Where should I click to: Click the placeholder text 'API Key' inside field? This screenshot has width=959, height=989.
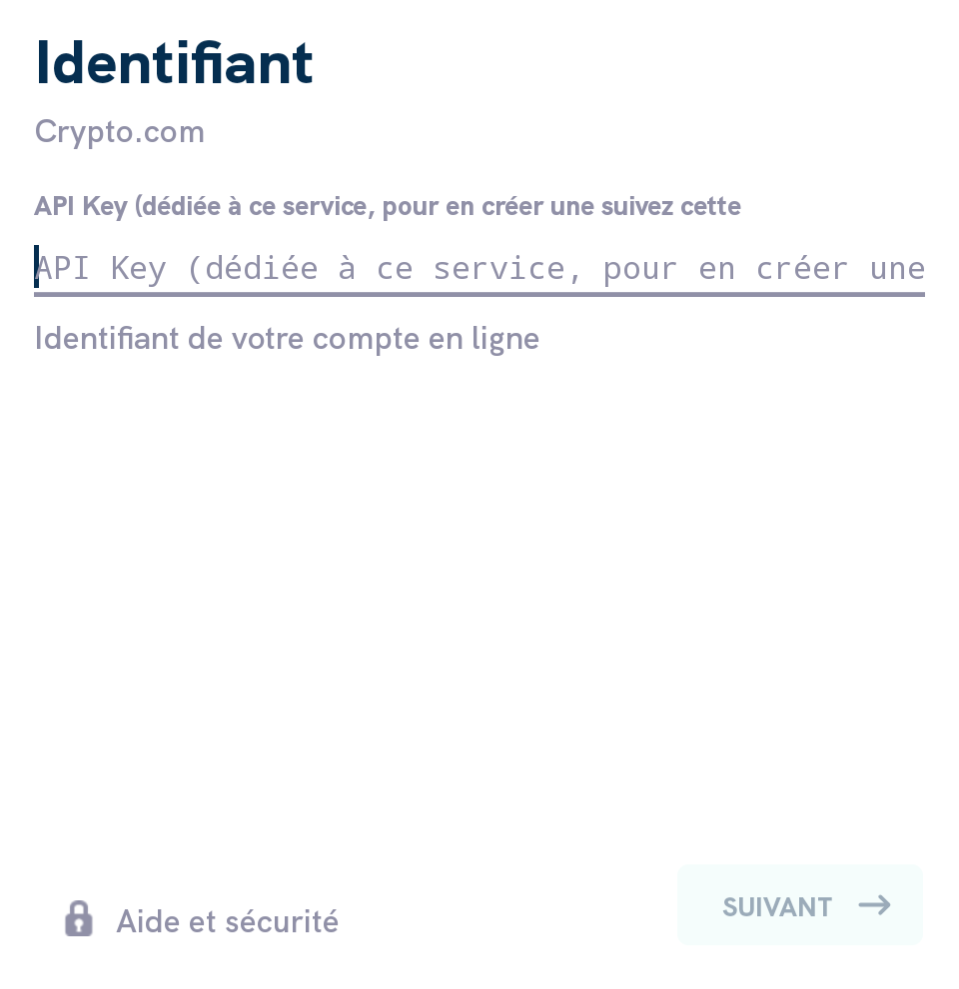click(x=101, y=269)
